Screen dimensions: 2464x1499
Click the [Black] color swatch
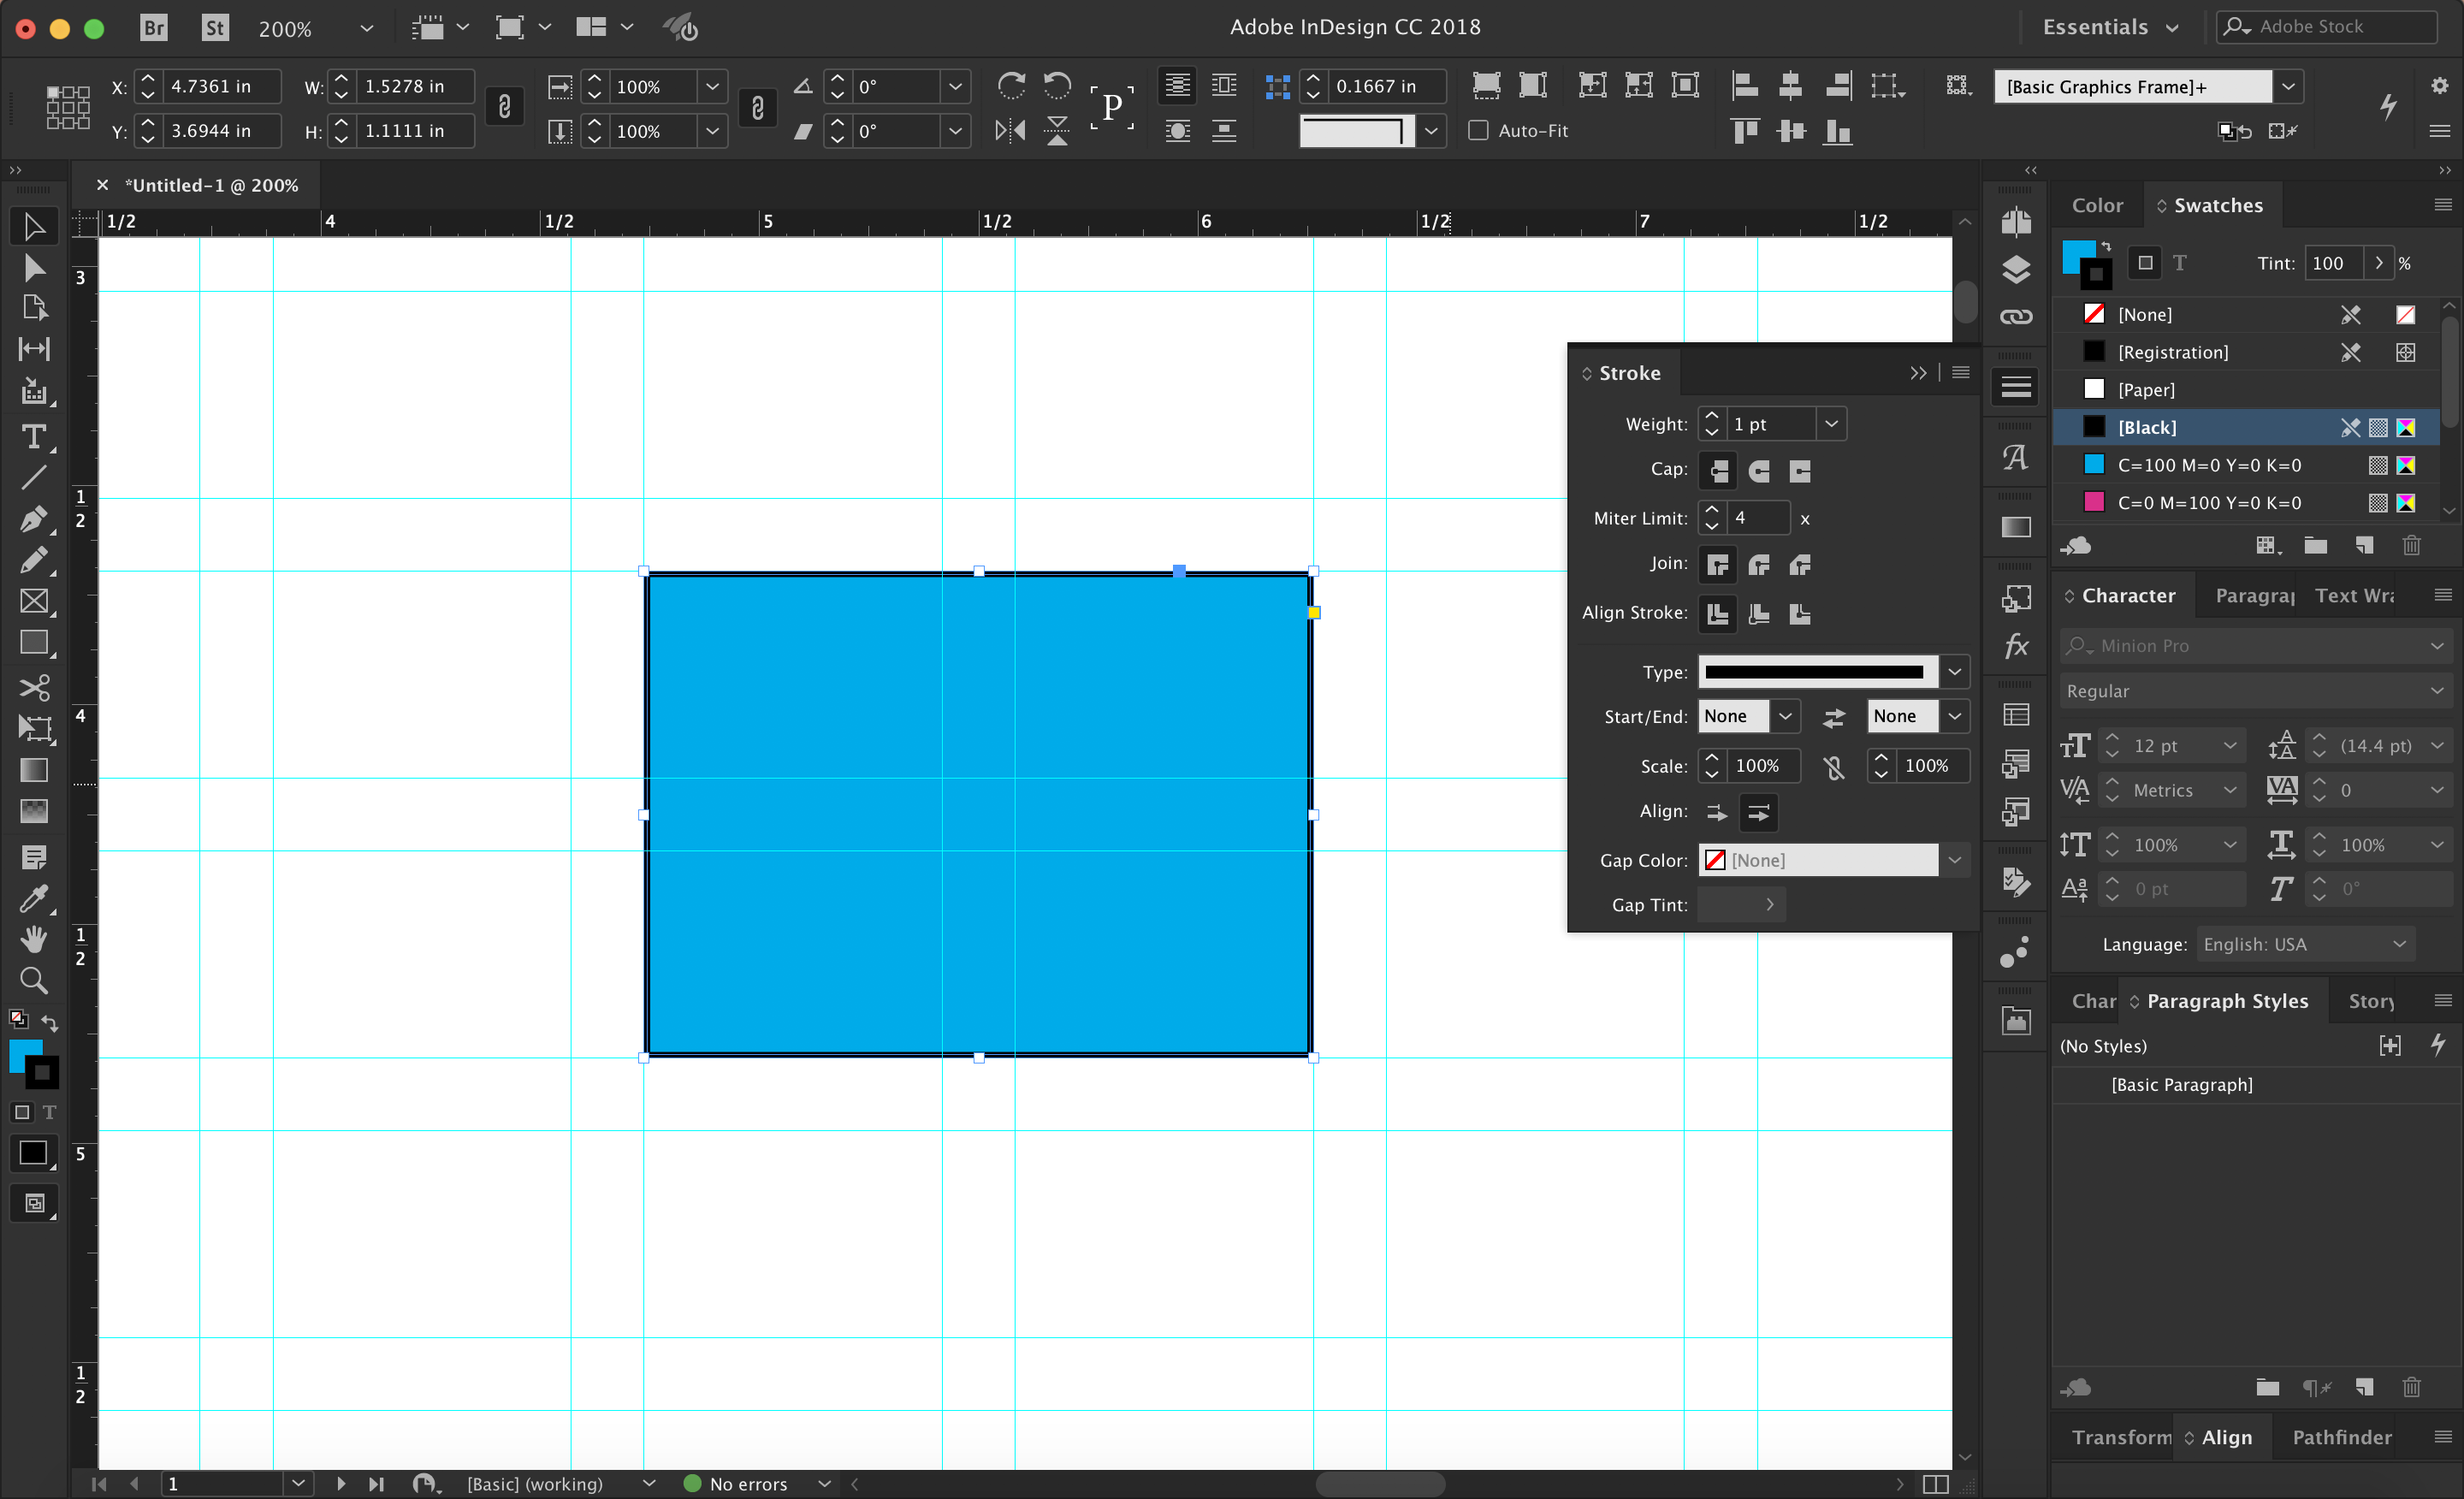tap(2147, 428)
